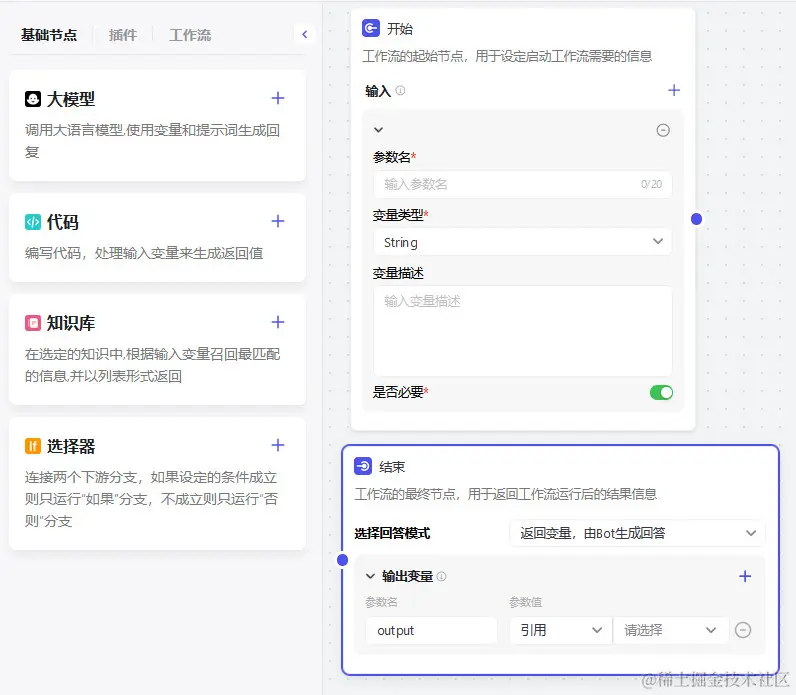Open the 选择回答模式 dropdown

(637, 533)
